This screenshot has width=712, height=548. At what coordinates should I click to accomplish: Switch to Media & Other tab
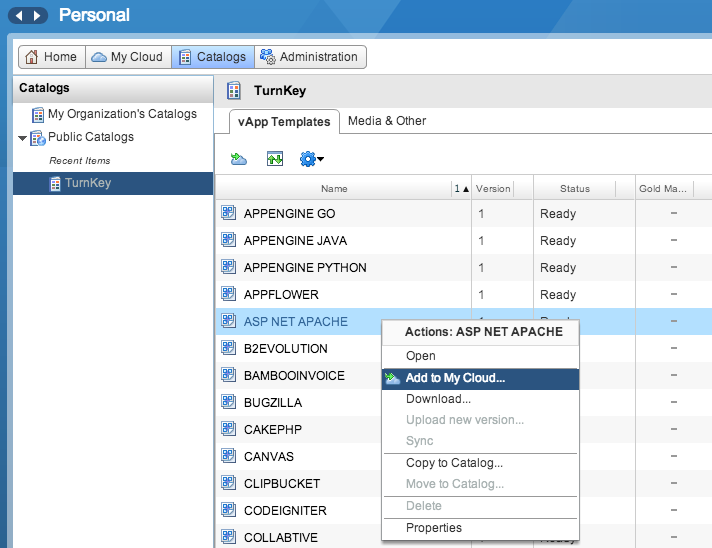(x=387, y=121)
